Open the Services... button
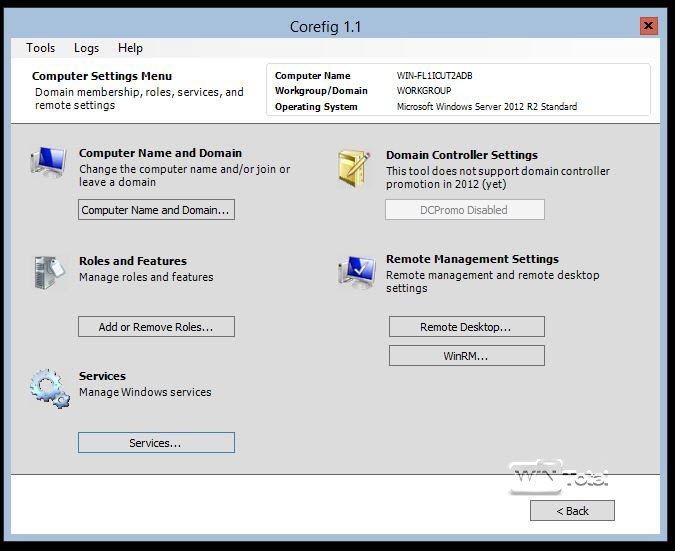 tap(156, 443)
